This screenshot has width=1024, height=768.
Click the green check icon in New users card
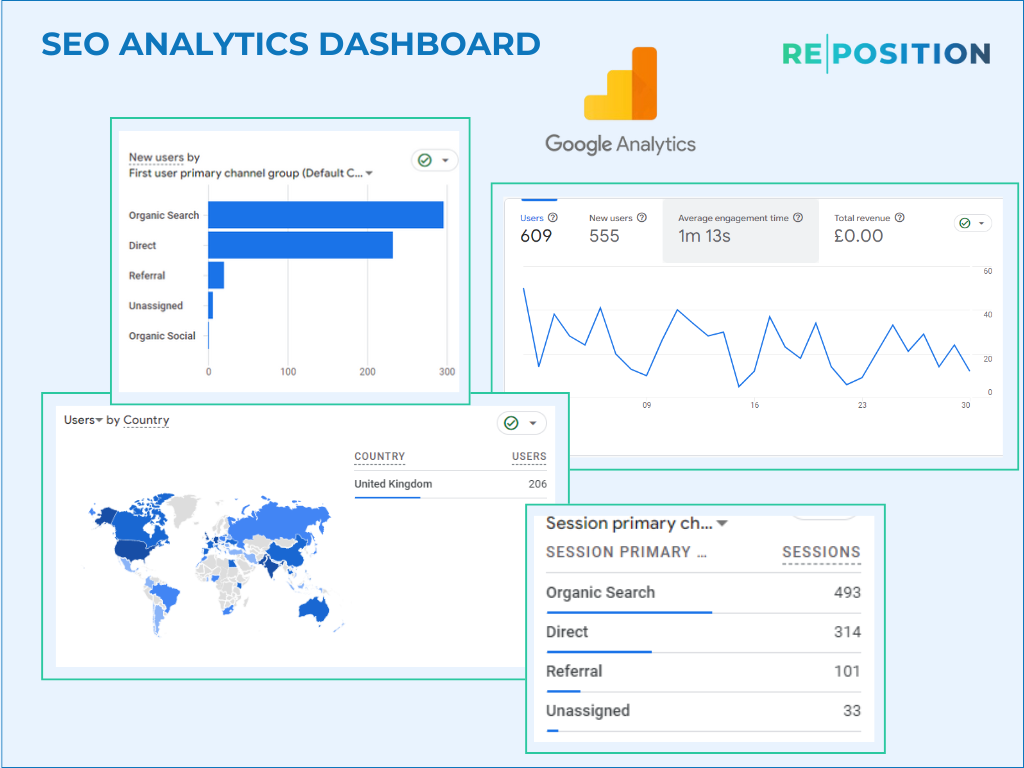(424, 160)
